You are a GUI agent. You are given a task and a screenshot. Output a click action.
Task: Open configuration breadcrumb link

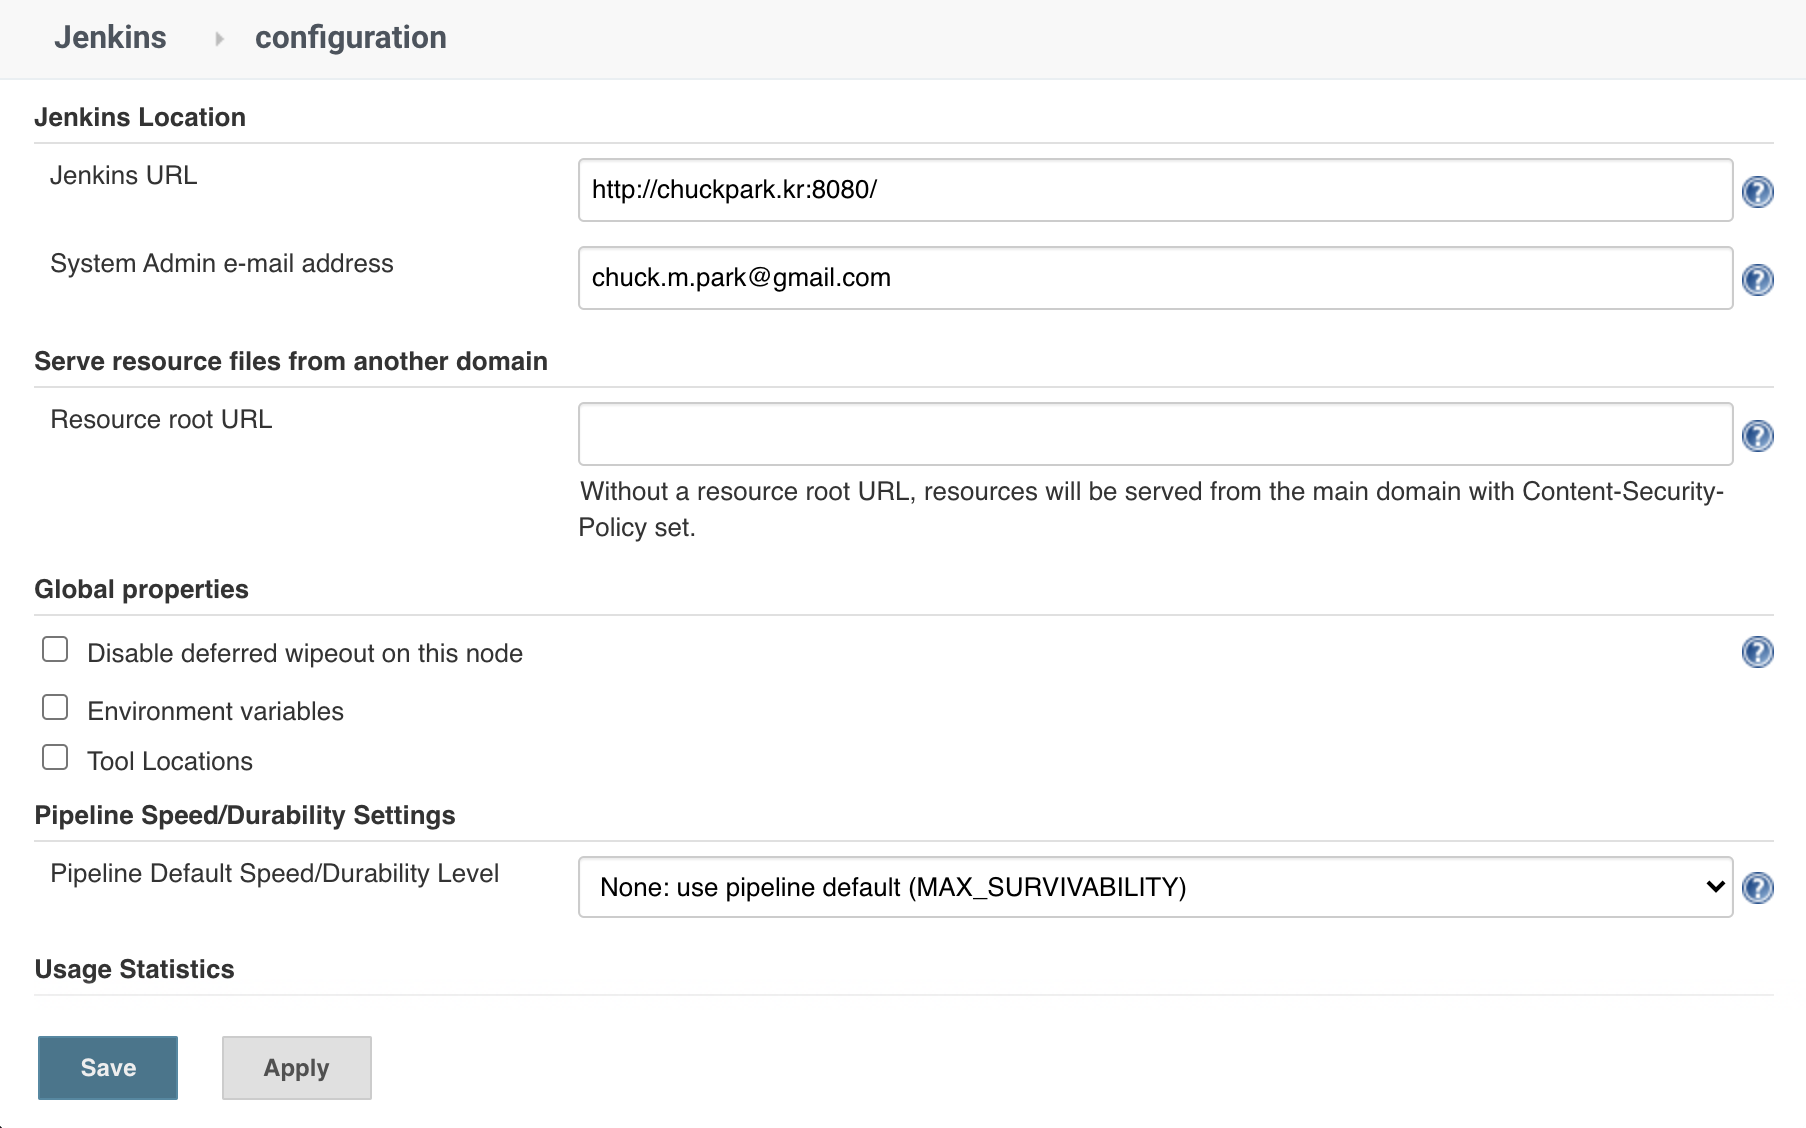[x=351, y=37]
